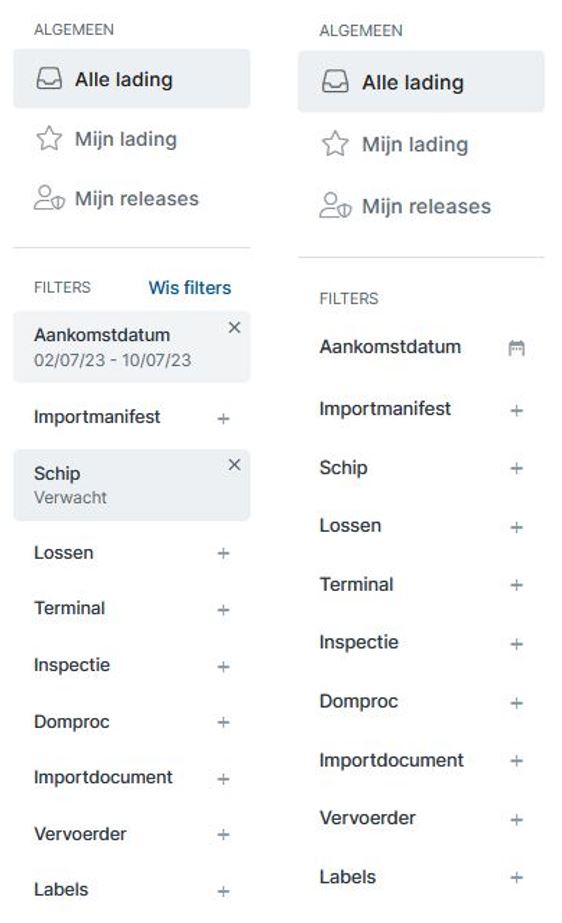Expand the Importmanifest filter in left panel
The width and height of the screenshot is (562, 923).
[223, 419]
